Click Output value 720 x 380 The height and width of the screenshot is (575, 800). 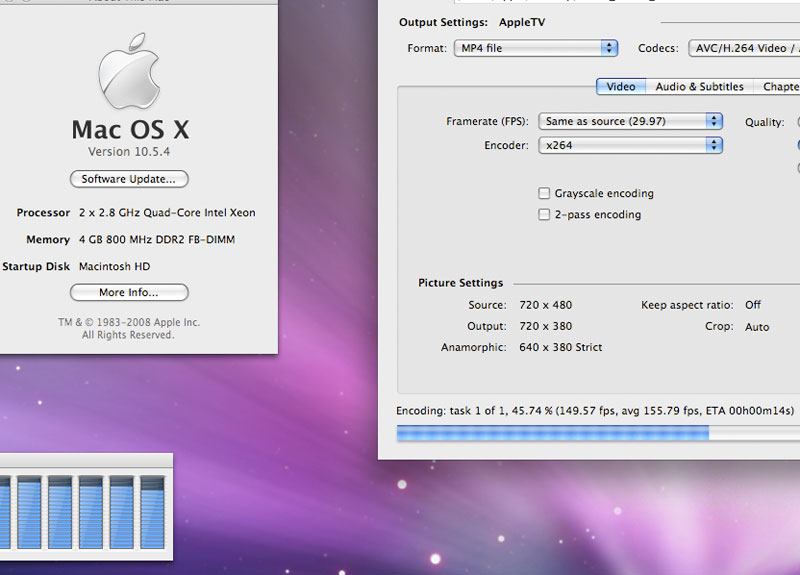tap(546, 326)
